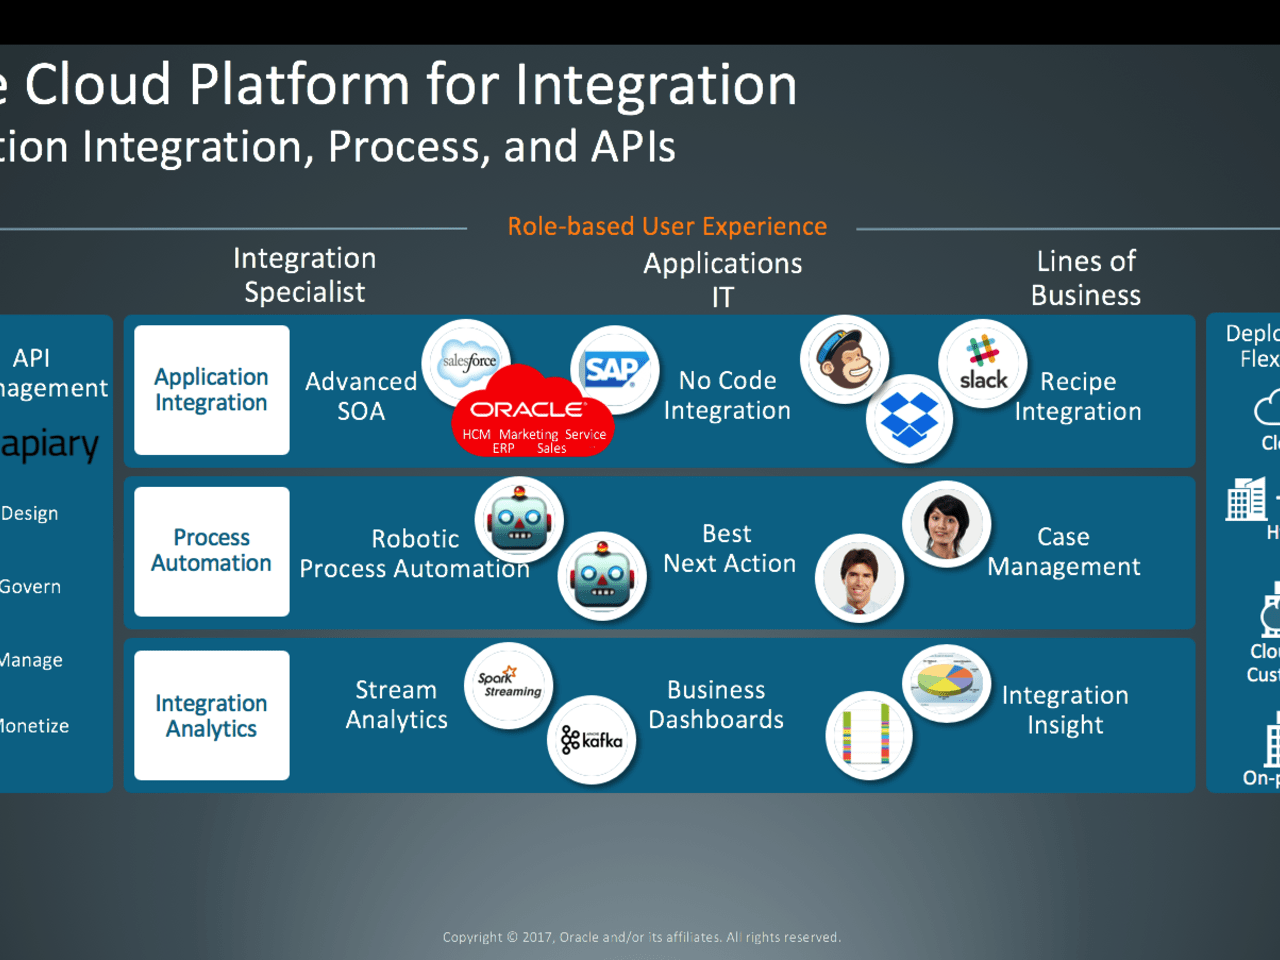Click the Salesforce cloud logo

tap(468, 361)
